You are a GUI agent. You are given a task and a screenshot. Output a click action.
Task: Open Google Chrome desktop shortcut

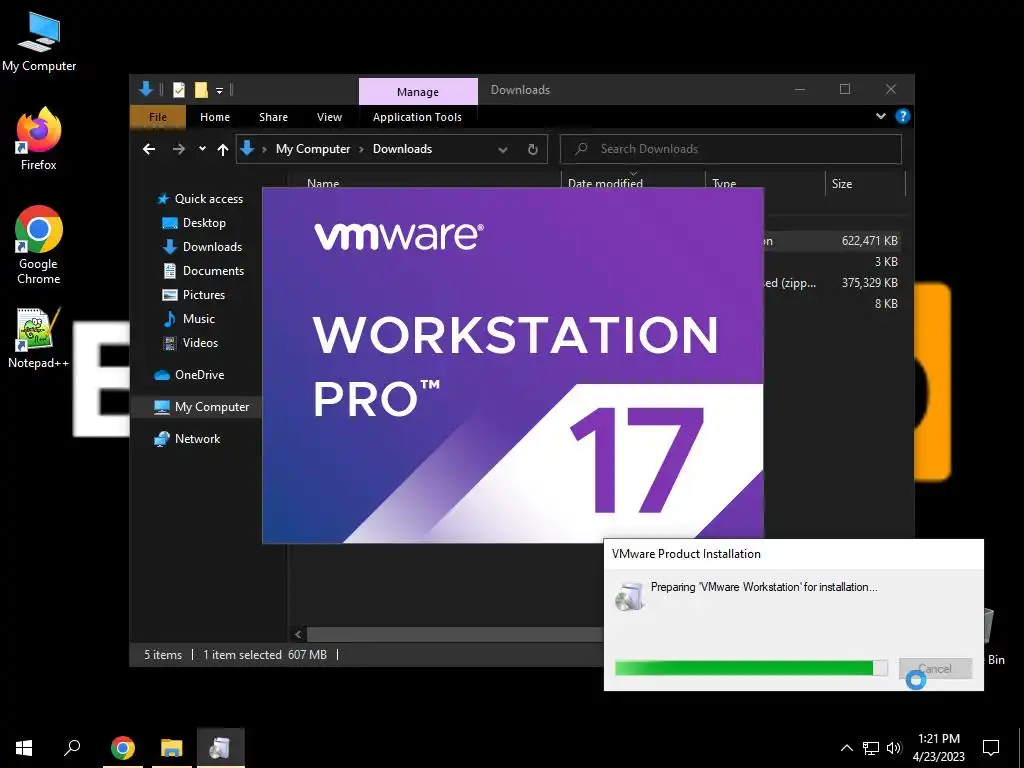[39, 244]
